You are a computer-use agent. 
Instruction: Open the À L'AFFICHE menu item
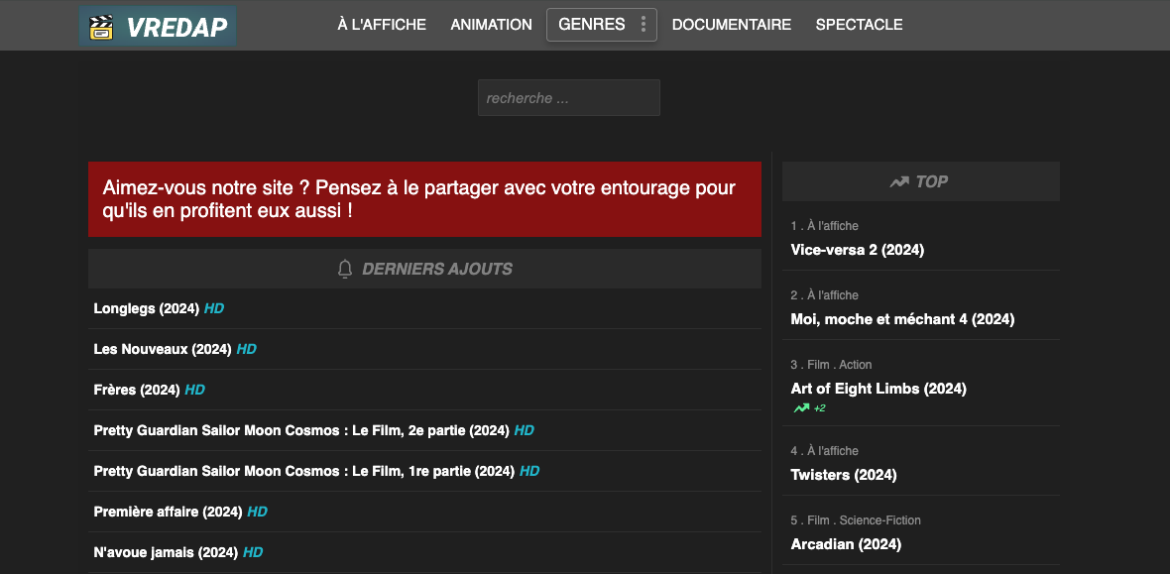click(x=381, y=25)
